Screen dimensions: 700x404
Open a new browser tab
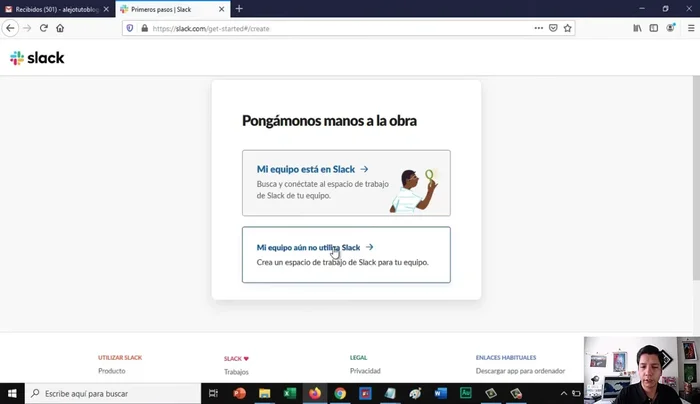(x=239, y=8)
